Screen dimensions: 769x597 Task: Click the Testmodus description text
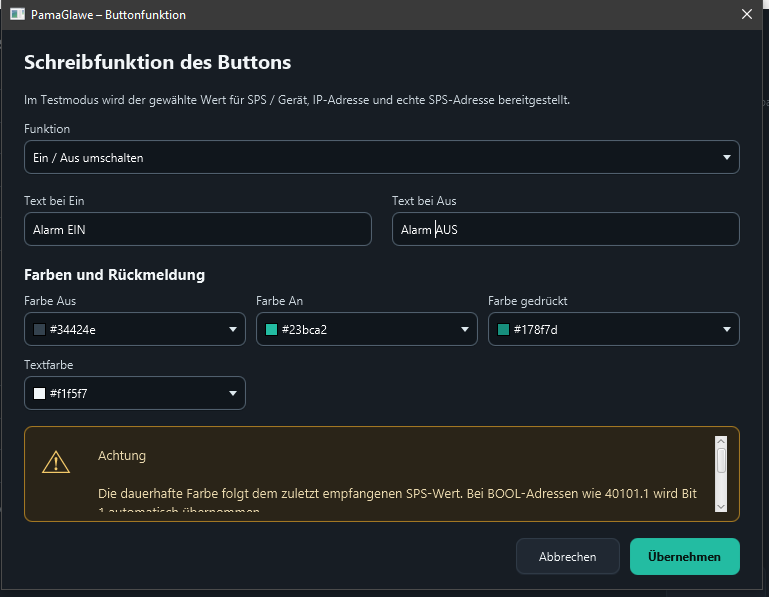(x=297, y=100)
